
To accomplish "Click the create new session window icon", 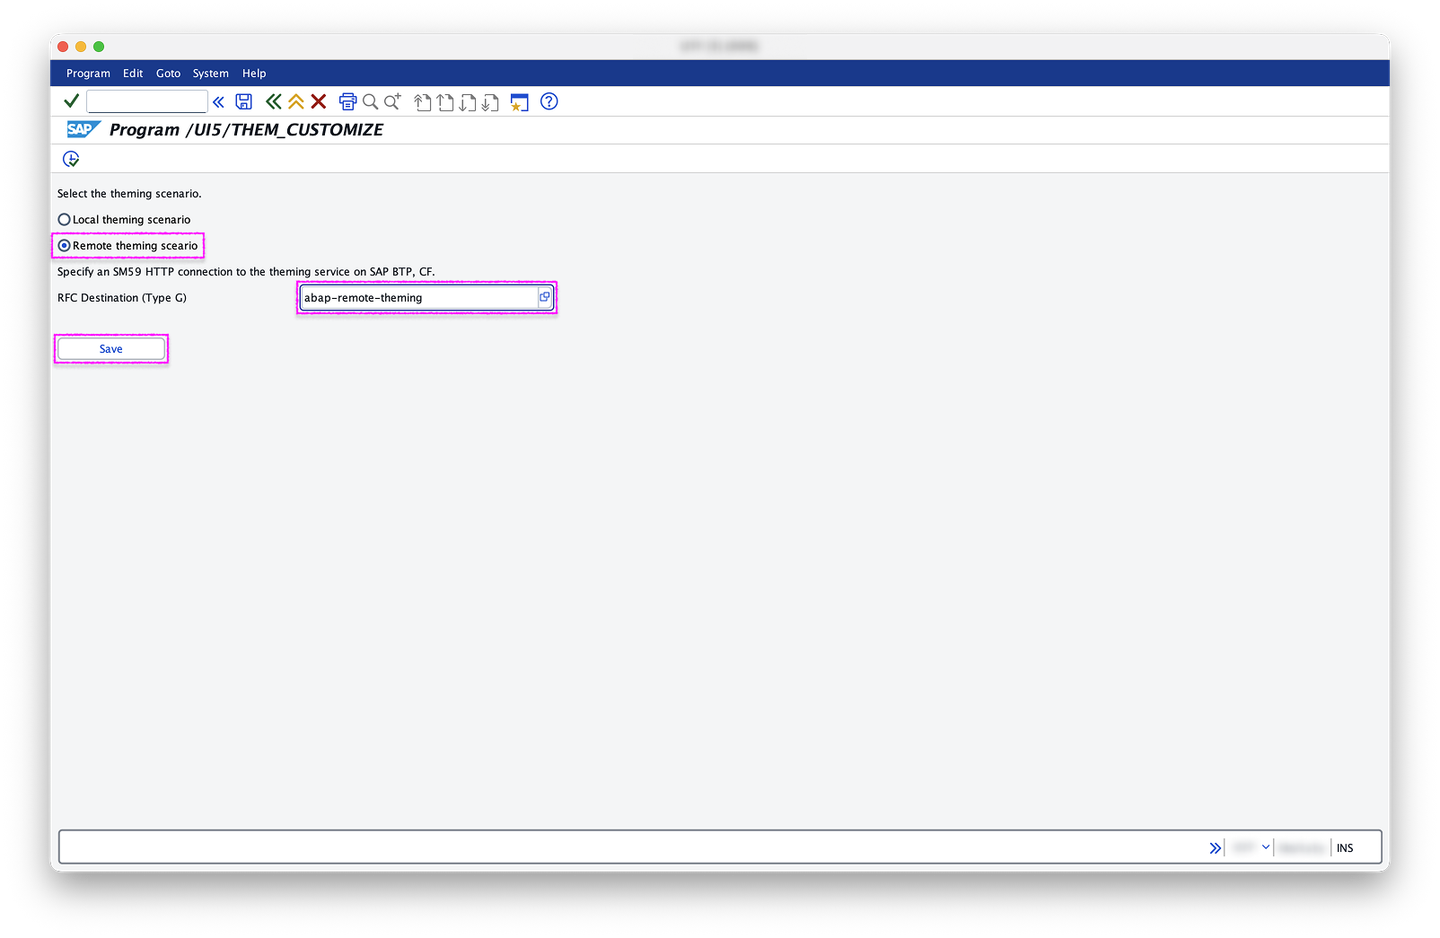I will [519, 102].
